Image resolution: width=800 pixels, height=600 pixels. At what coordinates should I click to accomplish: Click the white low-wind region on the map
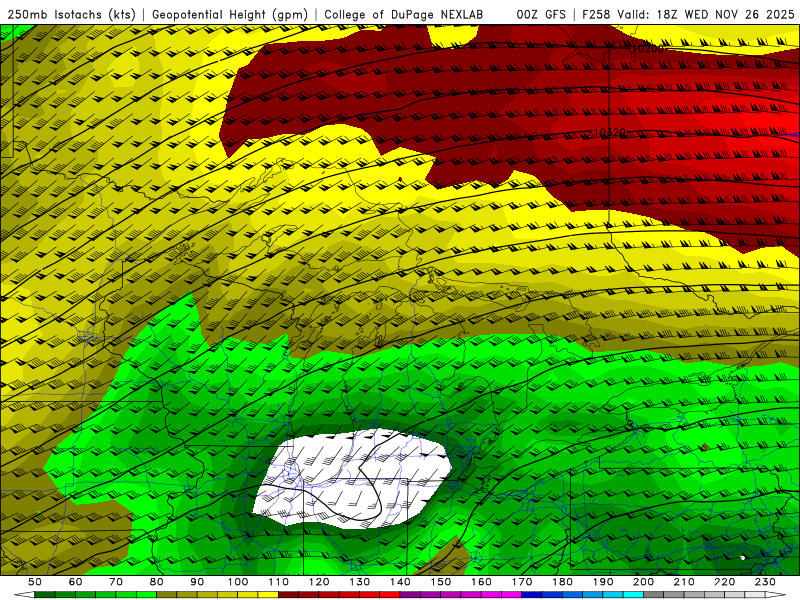pos(352,480)
